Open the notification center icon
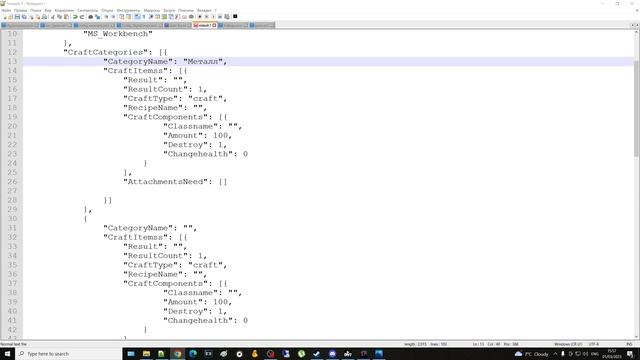The height and width of the screenshot is (360, 640). coord(631,354)
